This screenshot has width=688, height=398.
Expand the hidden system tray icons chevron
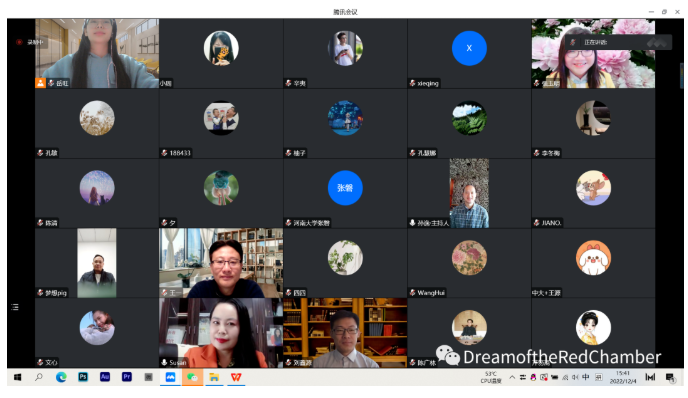point(512,377)
